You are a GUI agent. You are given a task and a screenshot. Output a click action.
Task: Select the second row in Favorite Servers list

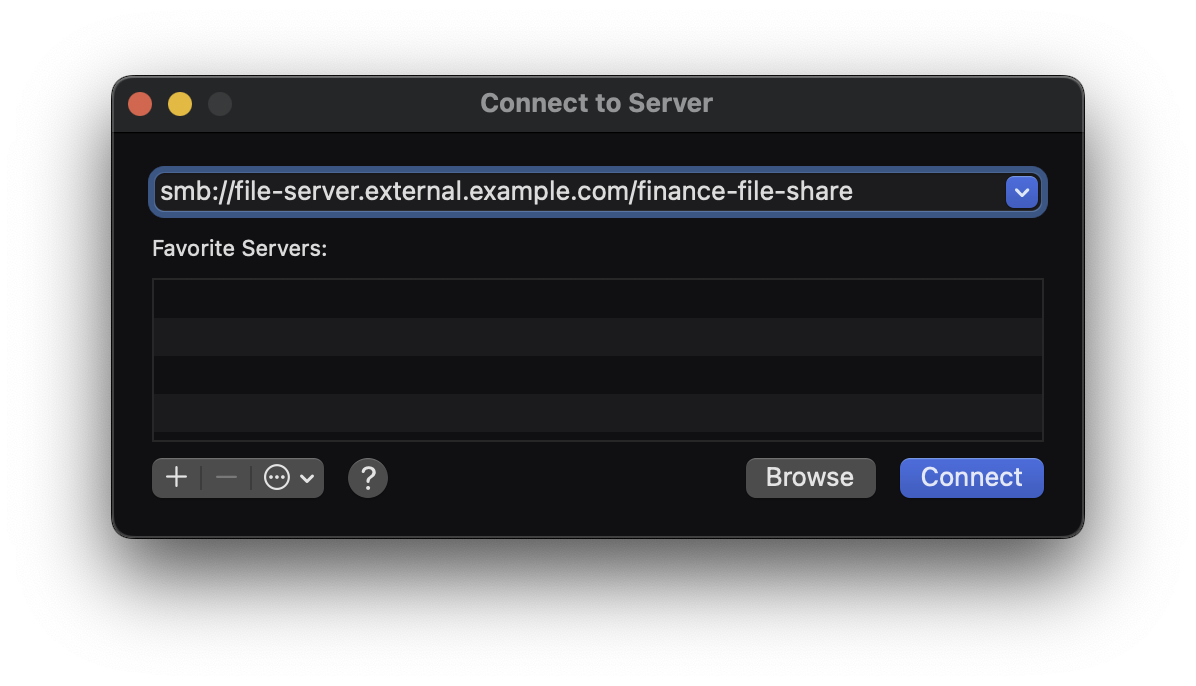597,337
